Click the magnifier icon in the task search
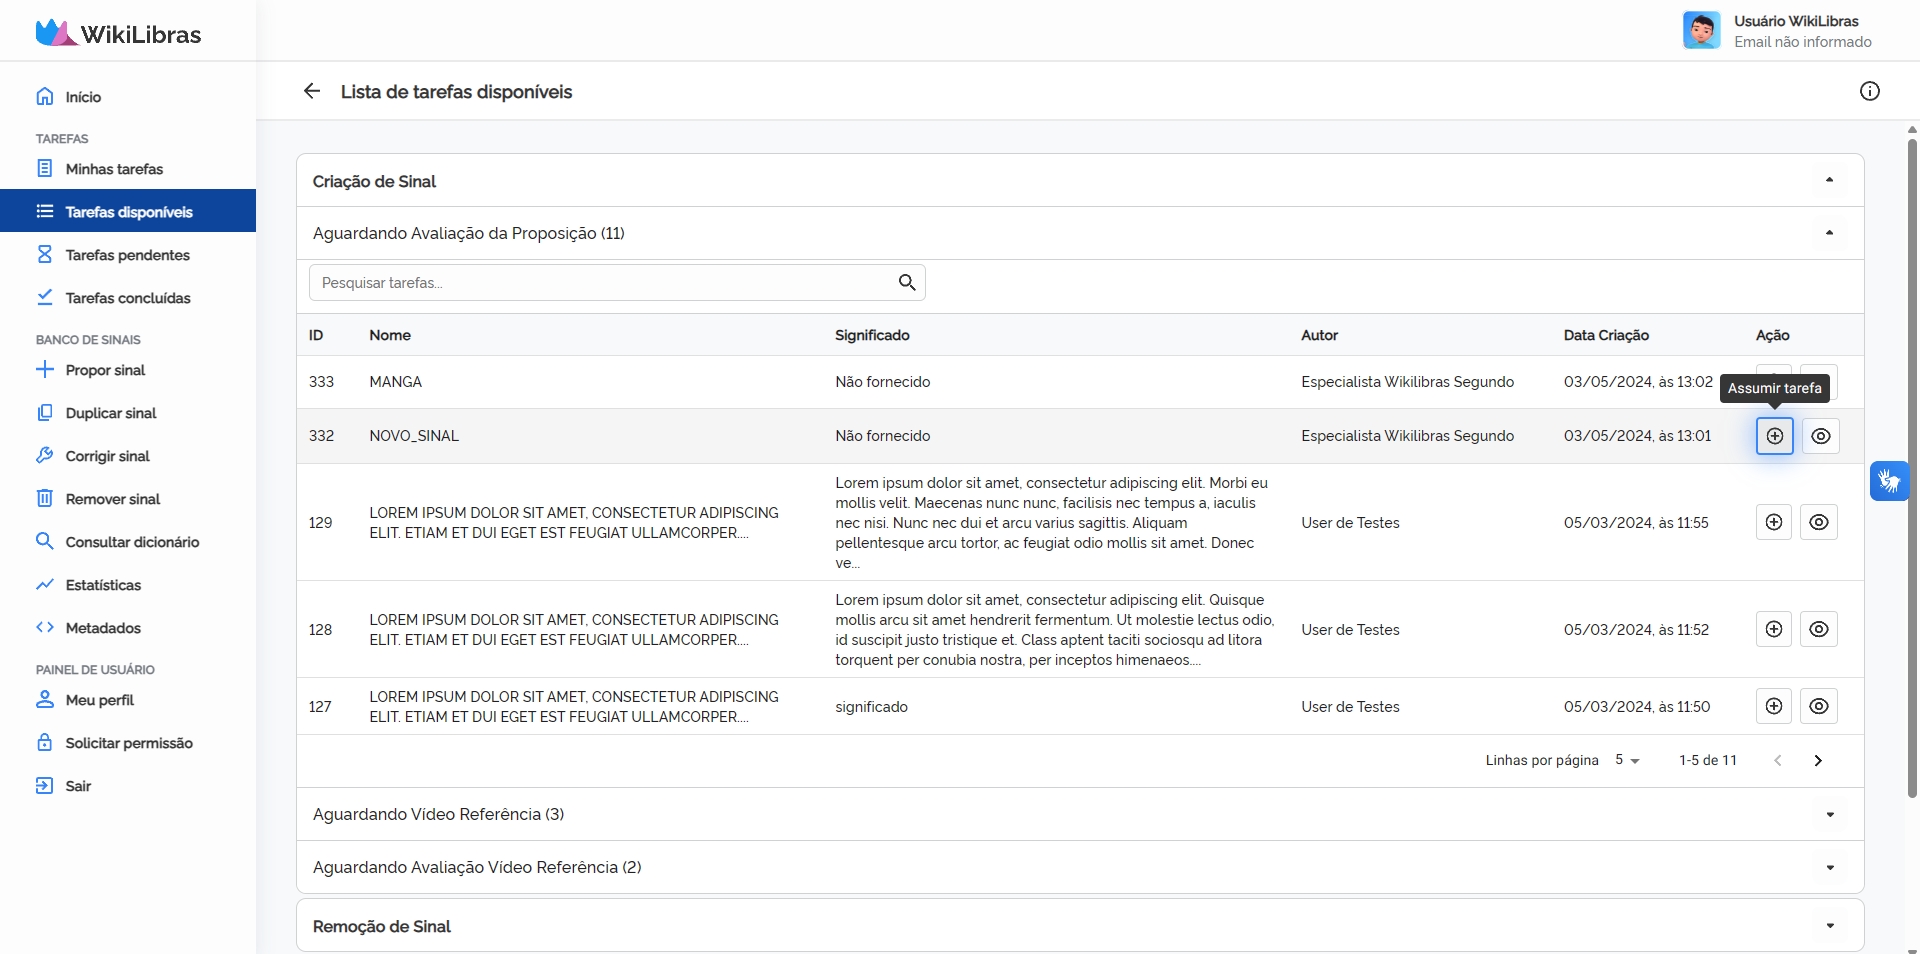Screen dimensions: 1920x954 [906, 283]
